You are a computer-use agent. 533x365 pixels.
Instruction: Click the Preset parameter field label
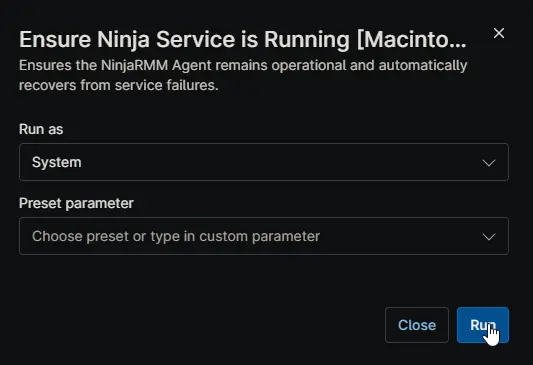tap(76, 203)
